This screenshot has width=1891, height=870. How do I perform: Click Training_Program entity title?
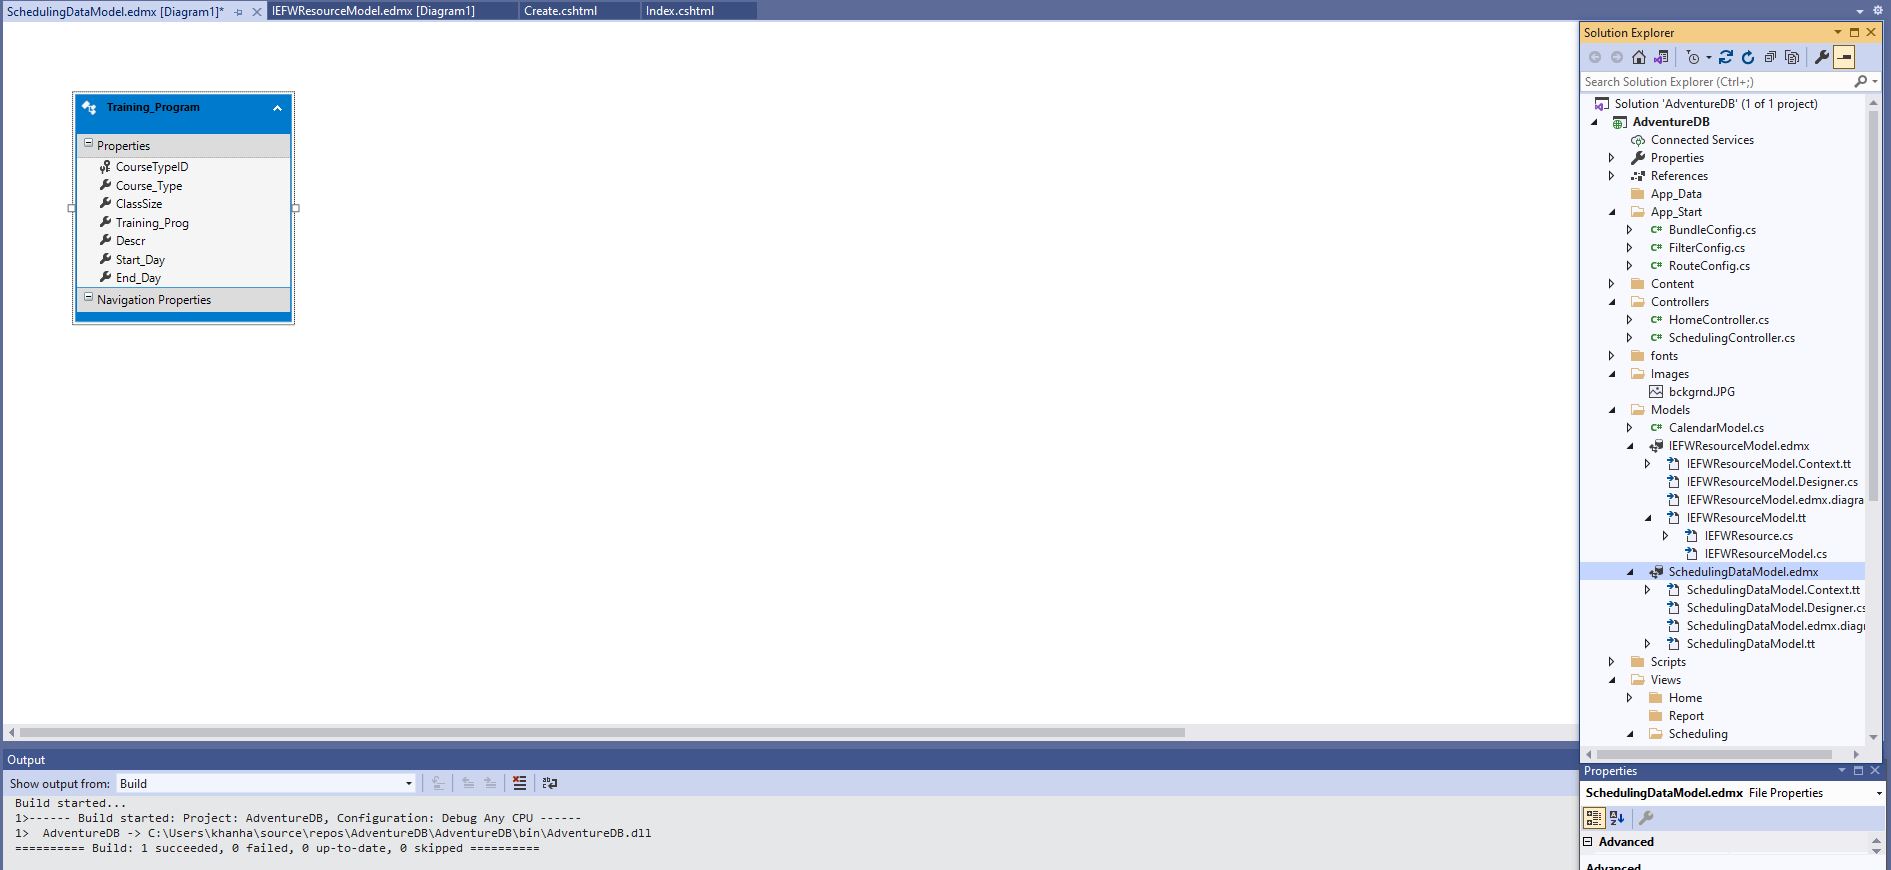click(x=153, y=107)
